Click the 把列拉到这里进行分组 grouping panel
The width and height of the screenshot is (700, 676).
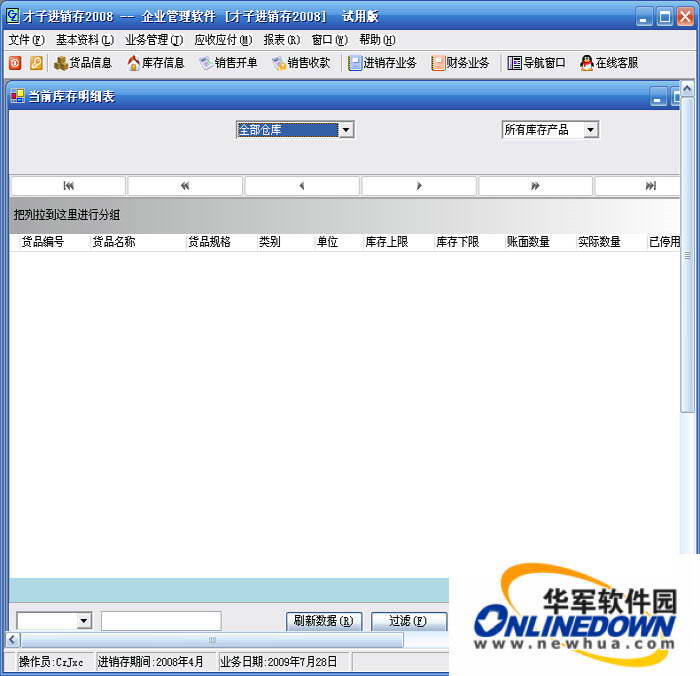[x=345, y=215]
